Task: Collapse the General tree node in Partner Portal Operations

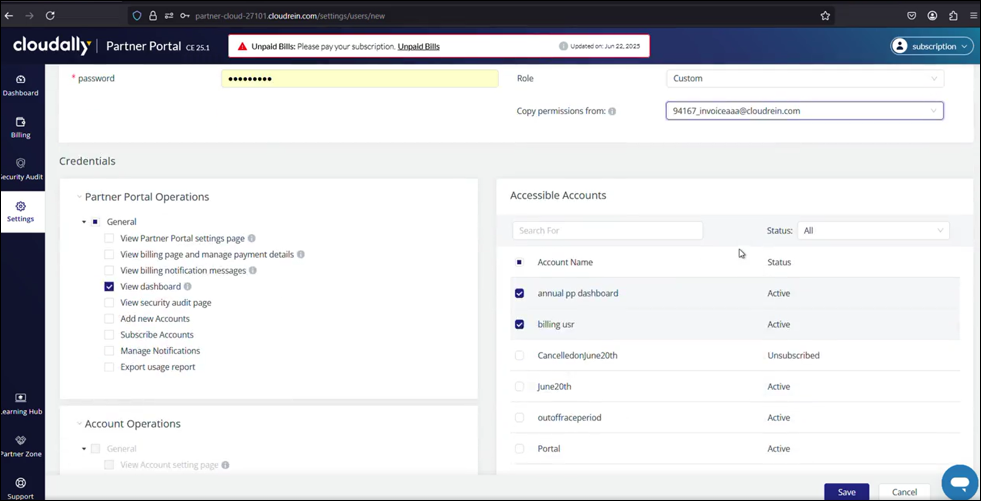Action: (84, 222)
